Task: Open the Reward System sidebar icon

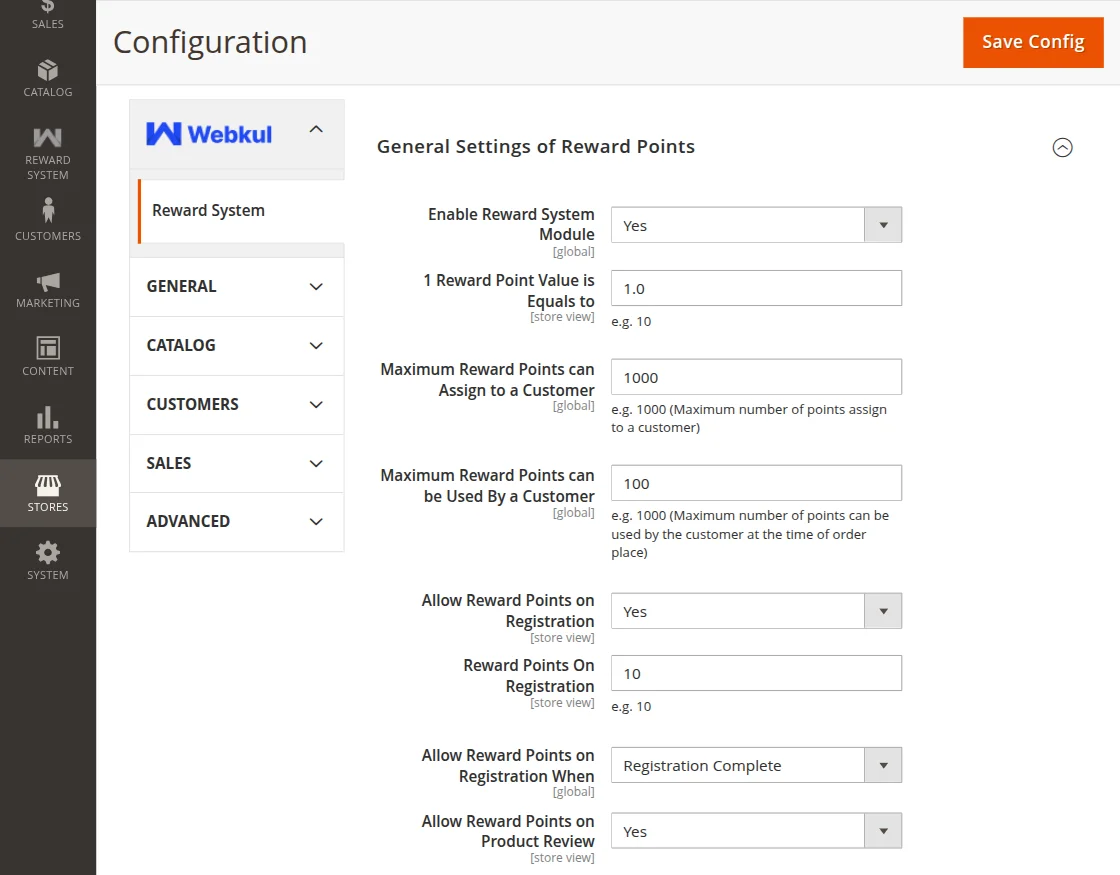Action: 47,138
